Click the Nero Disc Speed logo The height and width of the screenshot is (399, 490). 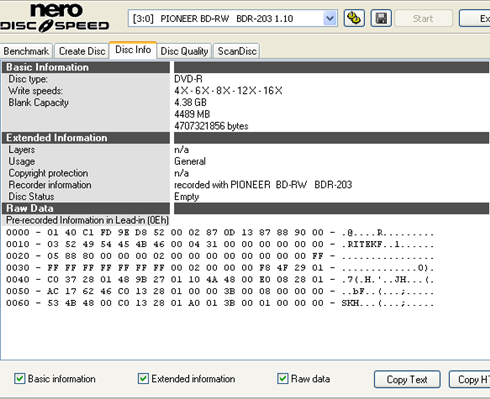click(55, 18)
